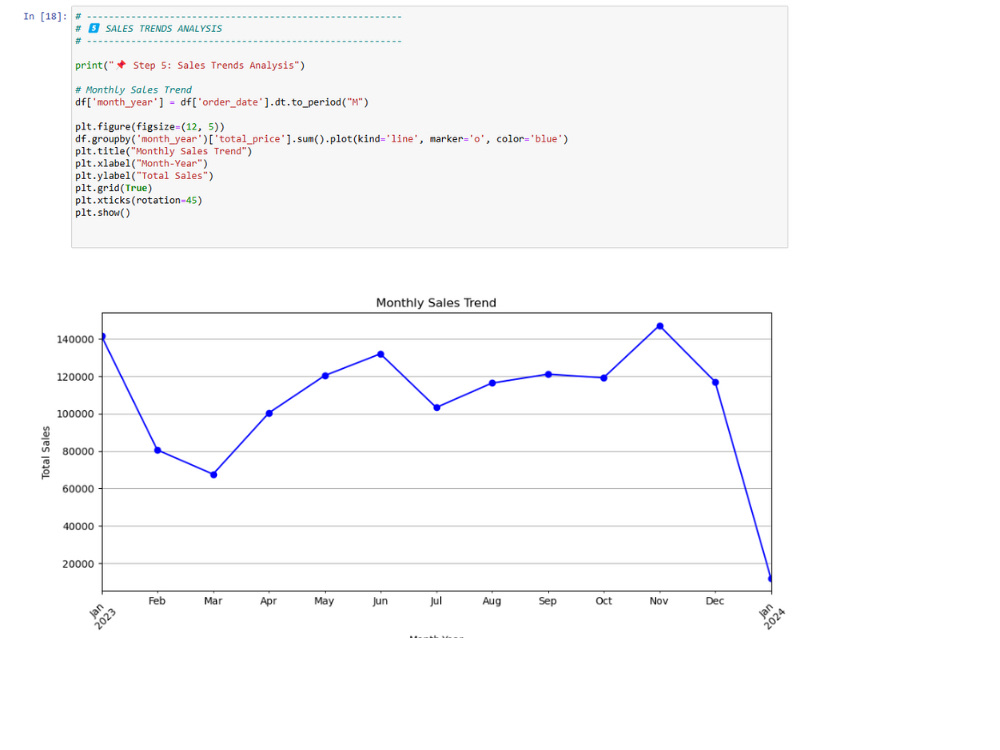Click the Jan 2023 x-axis tick label
Screen dimensions: 1000x750
pyautogui.click(x=102, y=615)
